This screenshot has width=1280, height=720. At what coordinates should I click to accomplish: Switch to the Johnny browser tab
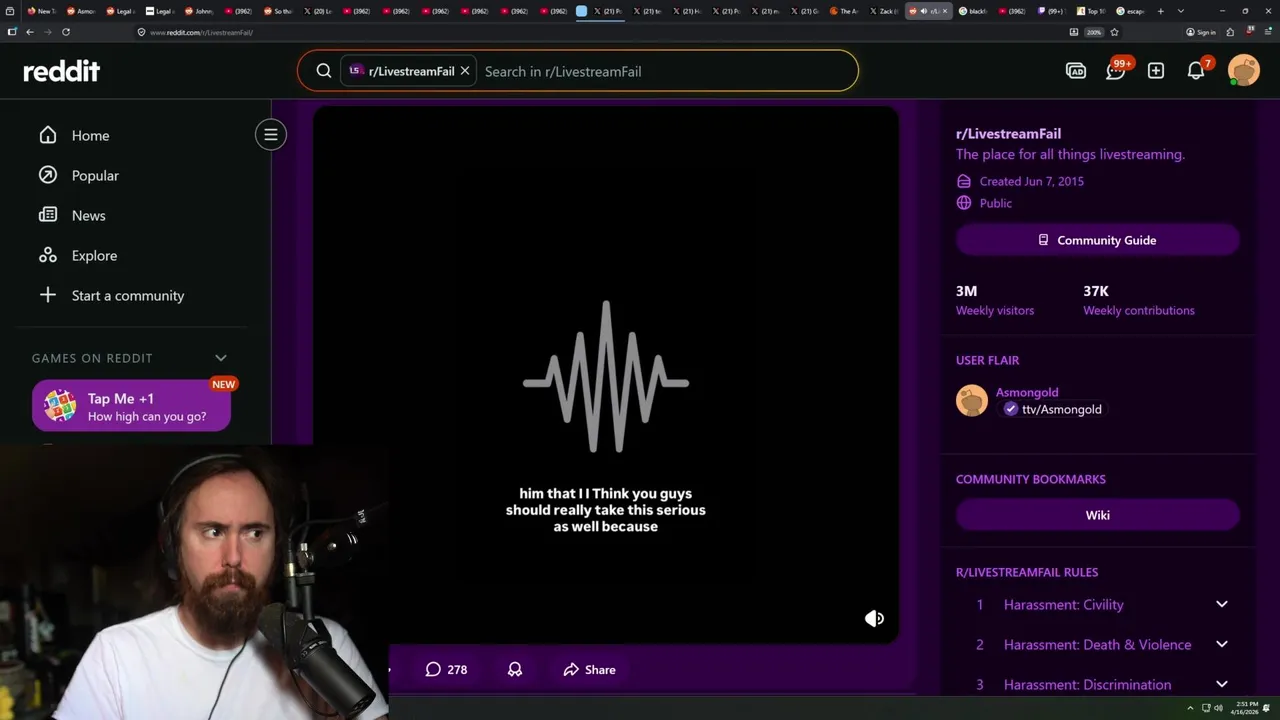point(198,11)
